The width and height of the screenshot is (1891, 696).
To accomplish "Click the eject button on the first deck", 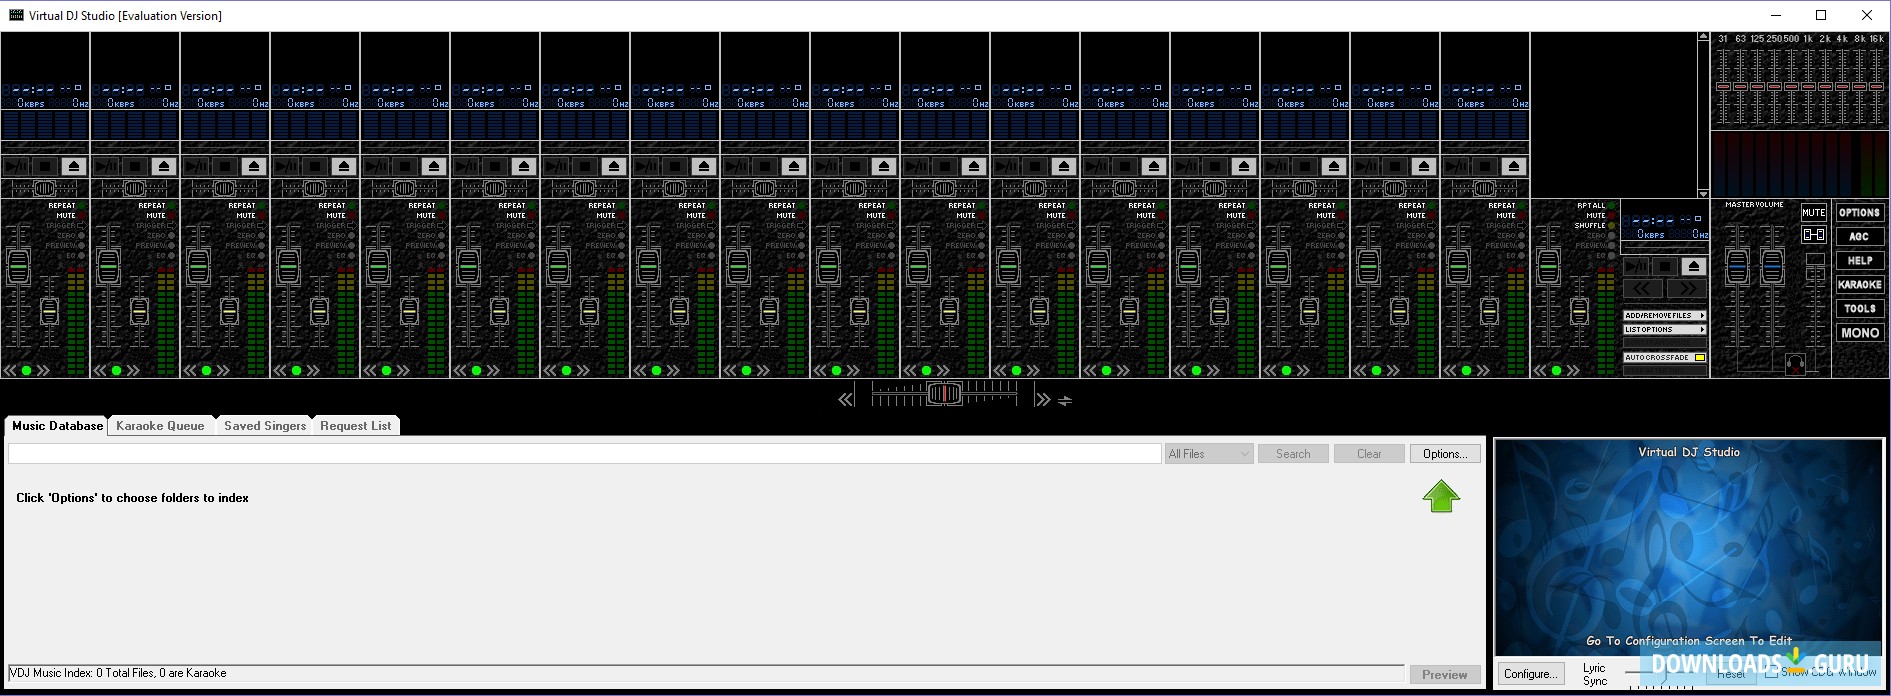I will pos(74,165).
